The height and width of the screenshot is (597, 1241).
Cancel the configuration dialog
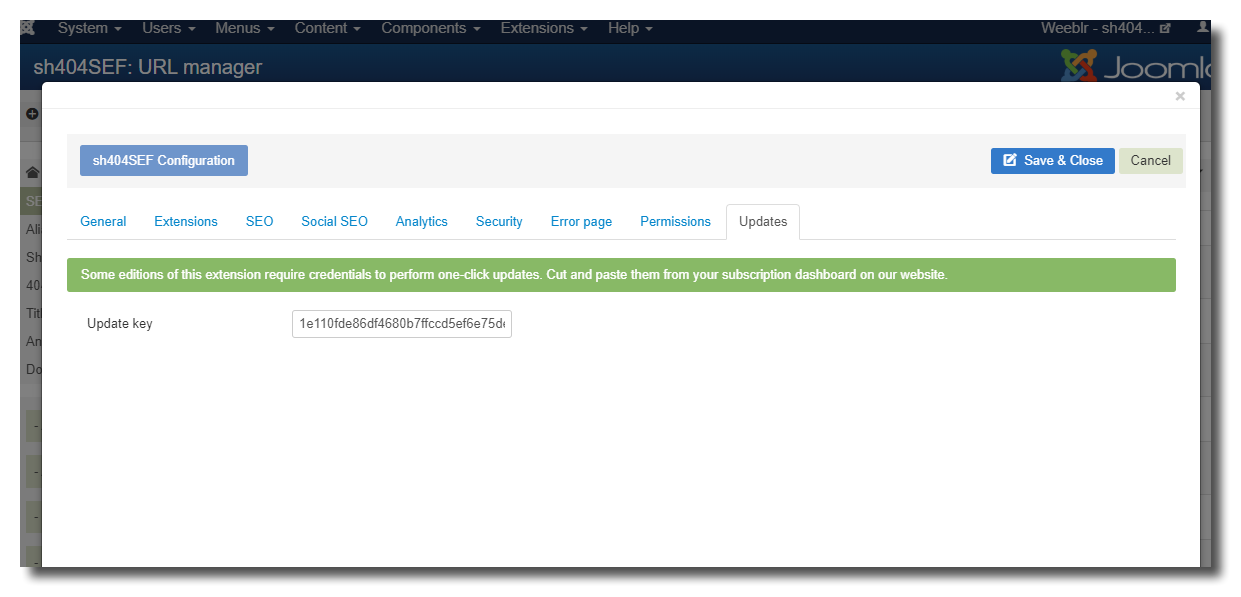click(1151, 160)
